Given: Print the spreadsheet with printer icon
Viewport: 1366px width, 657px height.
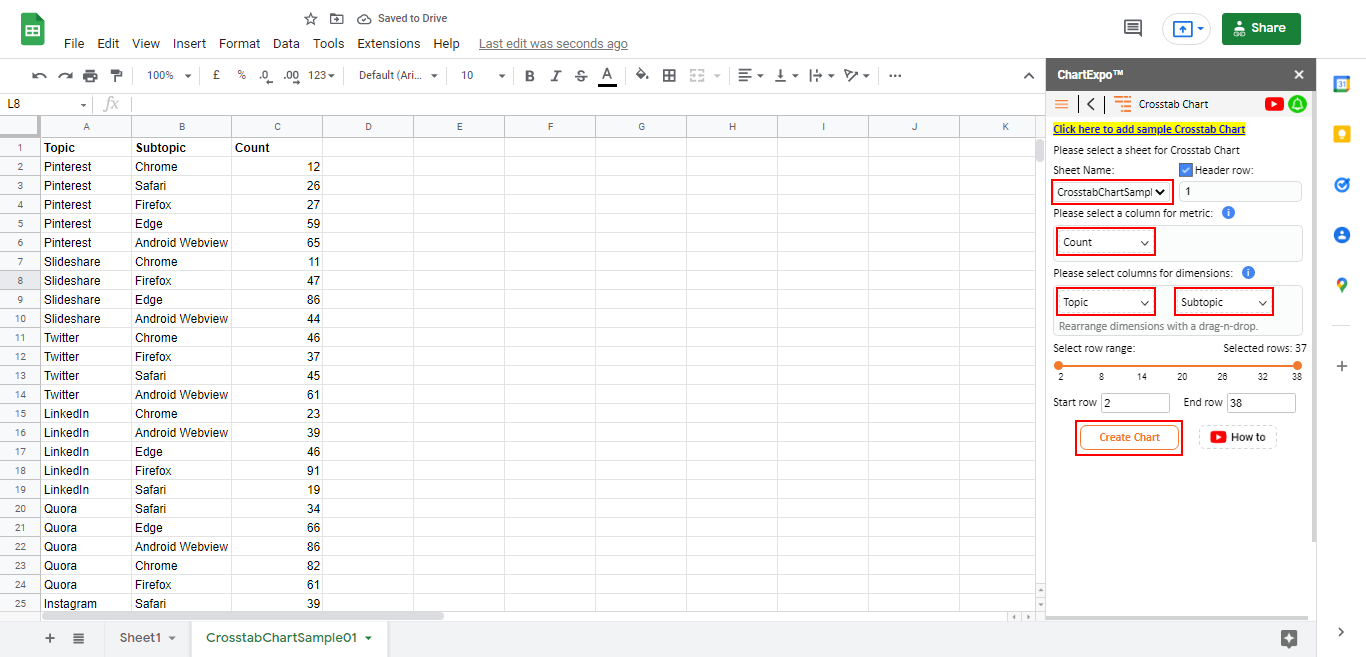Looking at the screenshot, I should point(91,75).
